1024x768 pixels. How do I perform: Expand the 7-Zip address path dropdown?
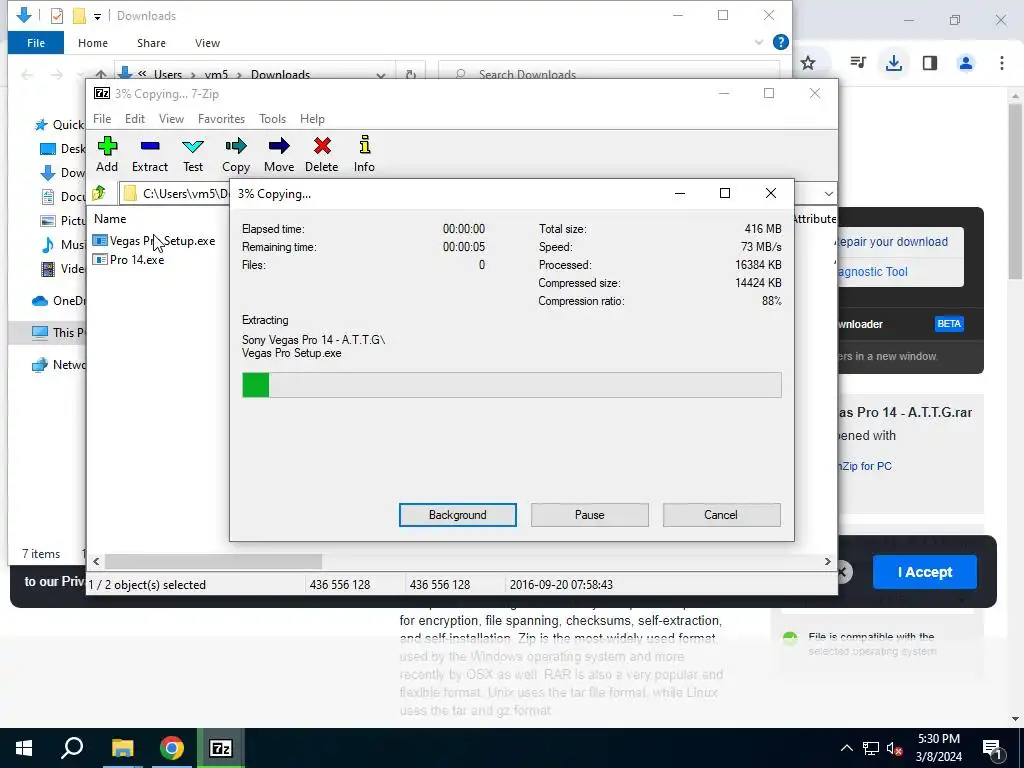point(828,193)
